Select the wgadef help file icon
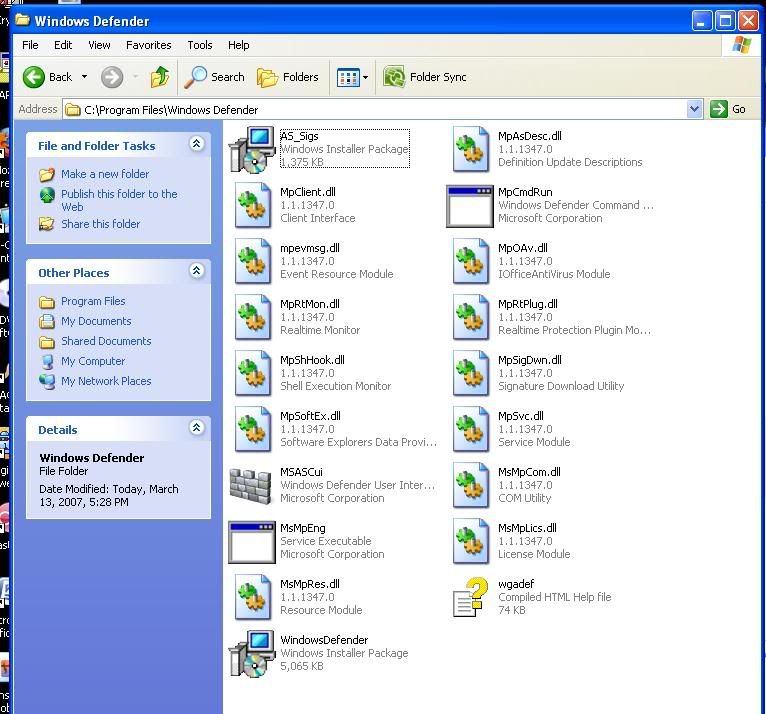Image resolution: width=766 pixels, height=714 pixels. tap(470, 597)
